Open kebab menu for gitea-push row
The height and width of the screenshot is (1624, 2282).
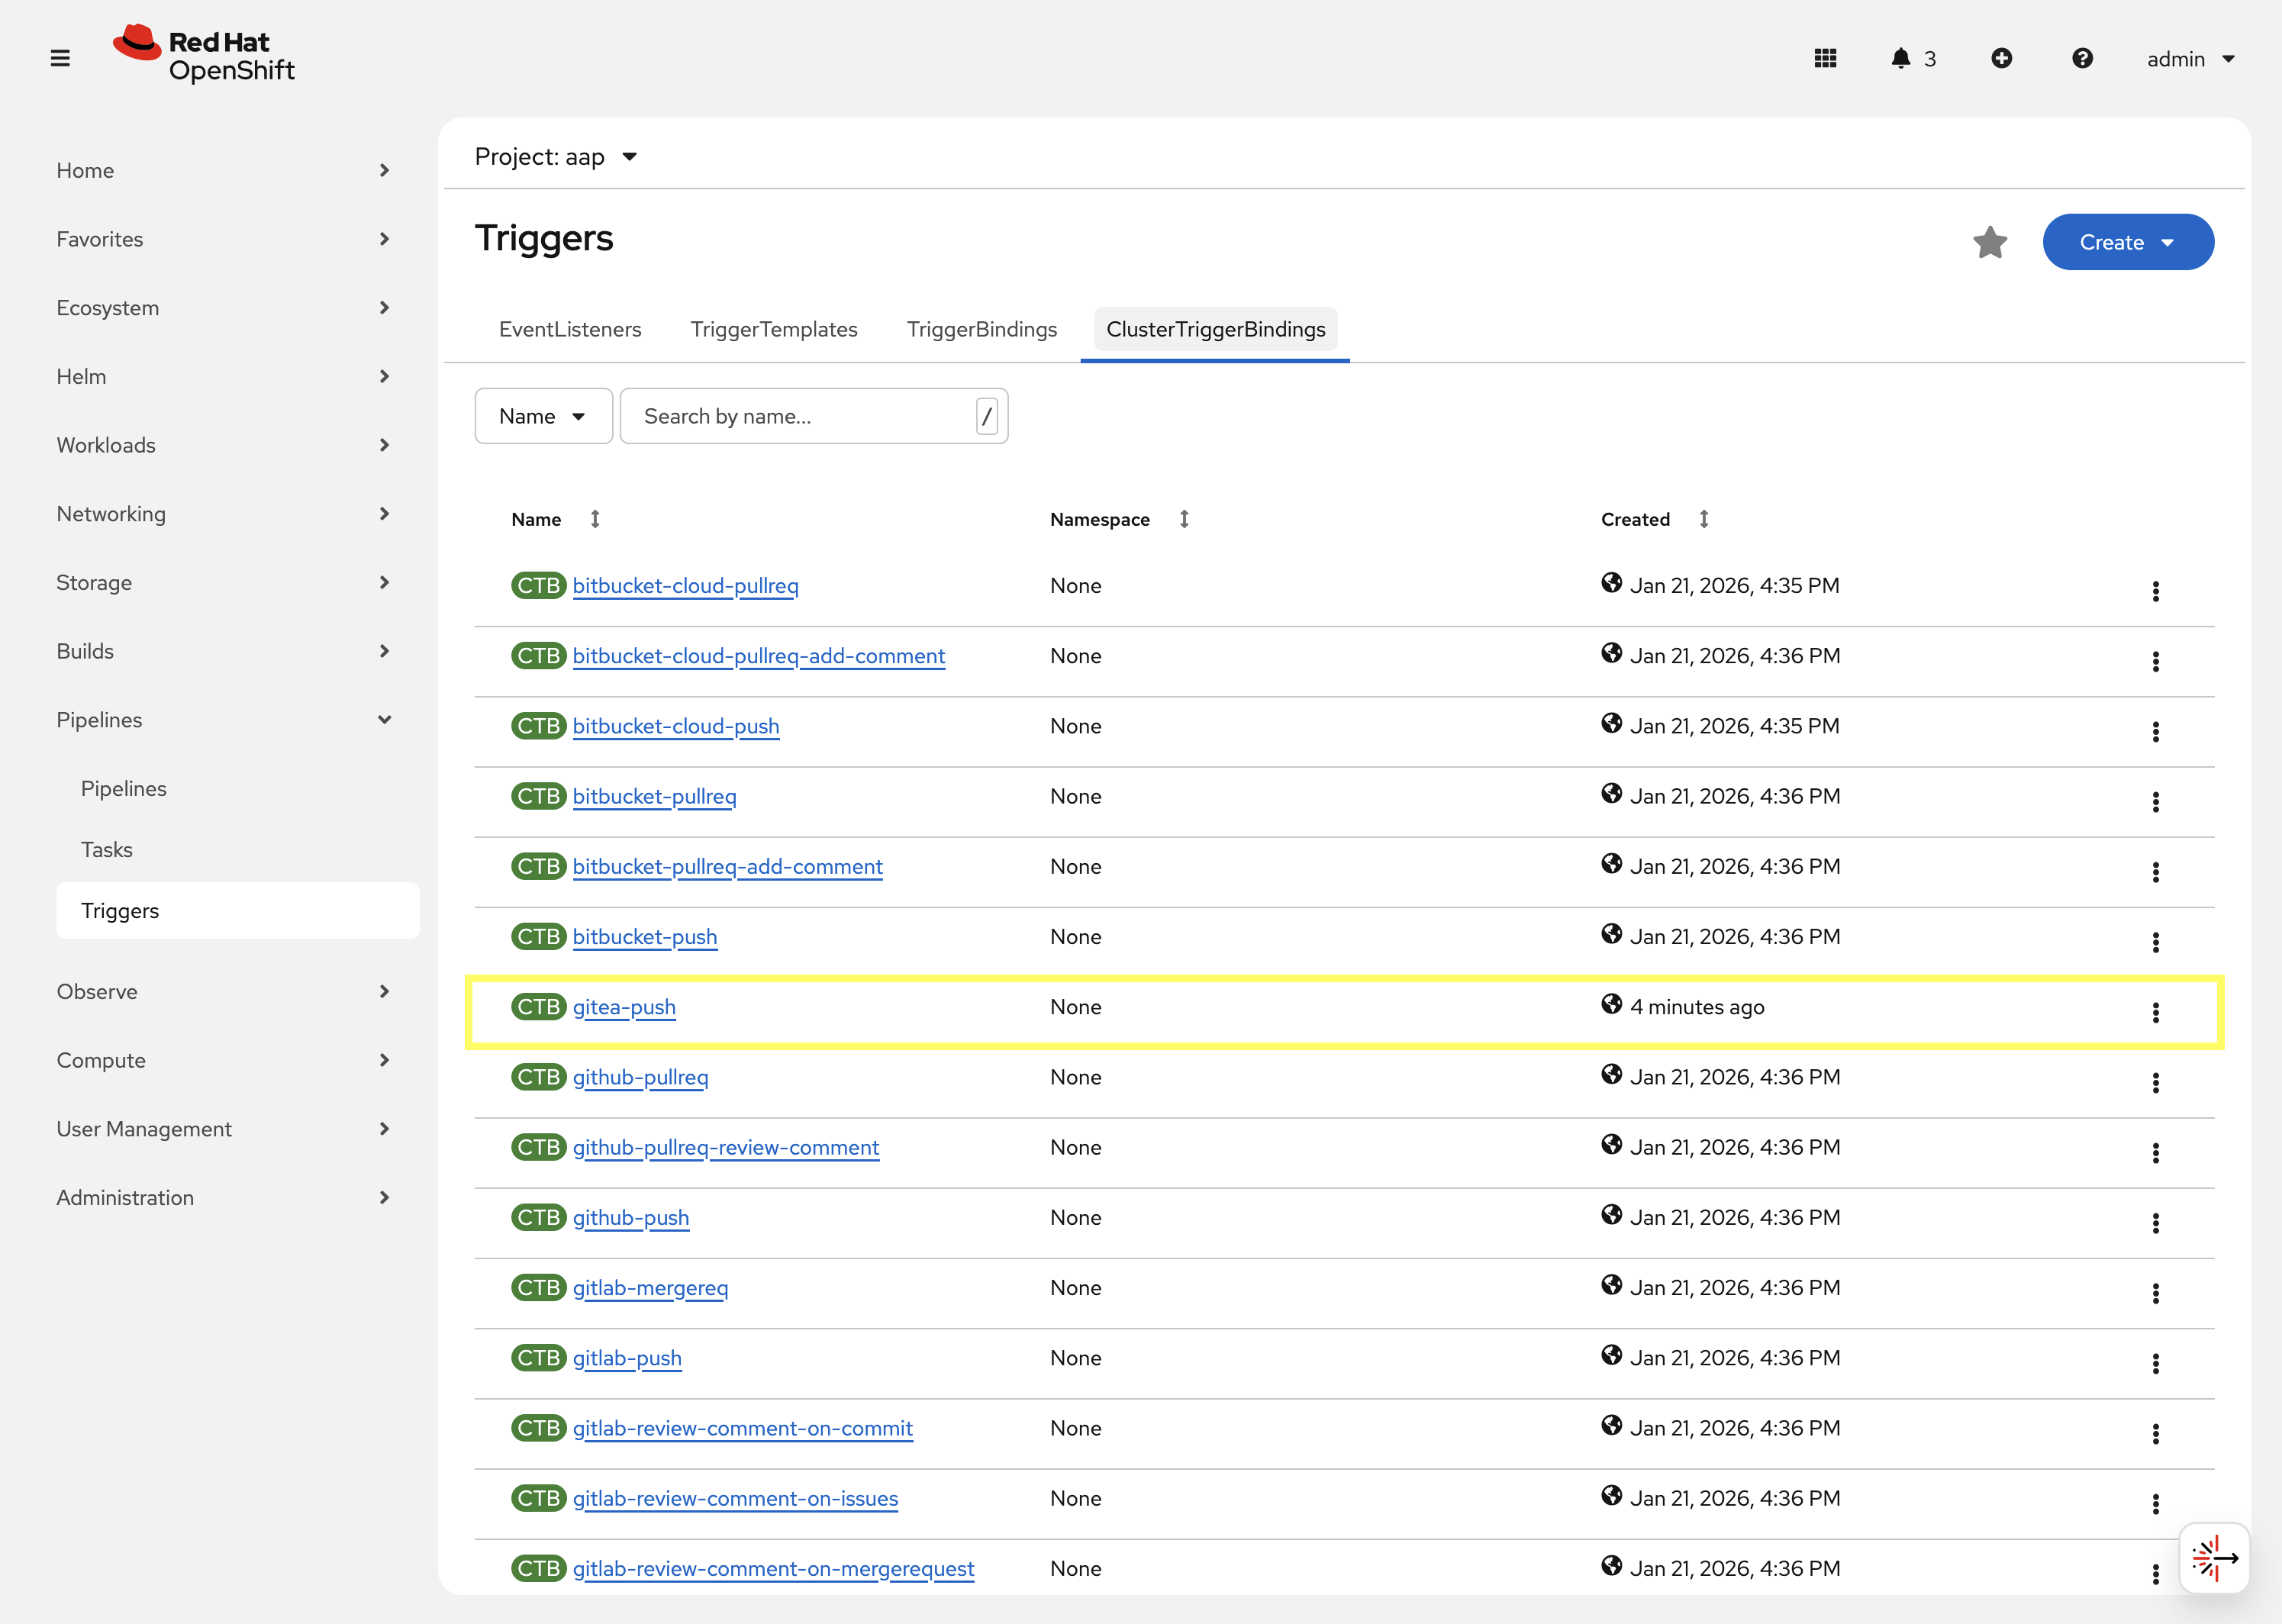click(x=2155, y=1012)
